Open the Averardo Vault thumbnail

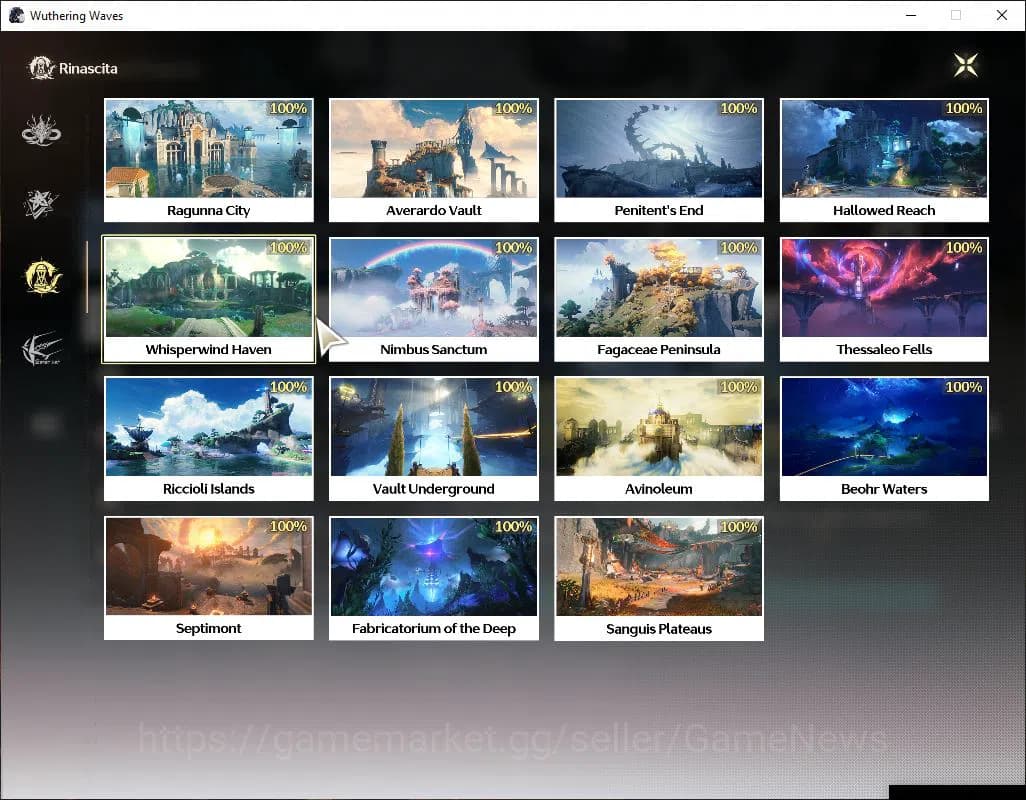pos(434,148)
